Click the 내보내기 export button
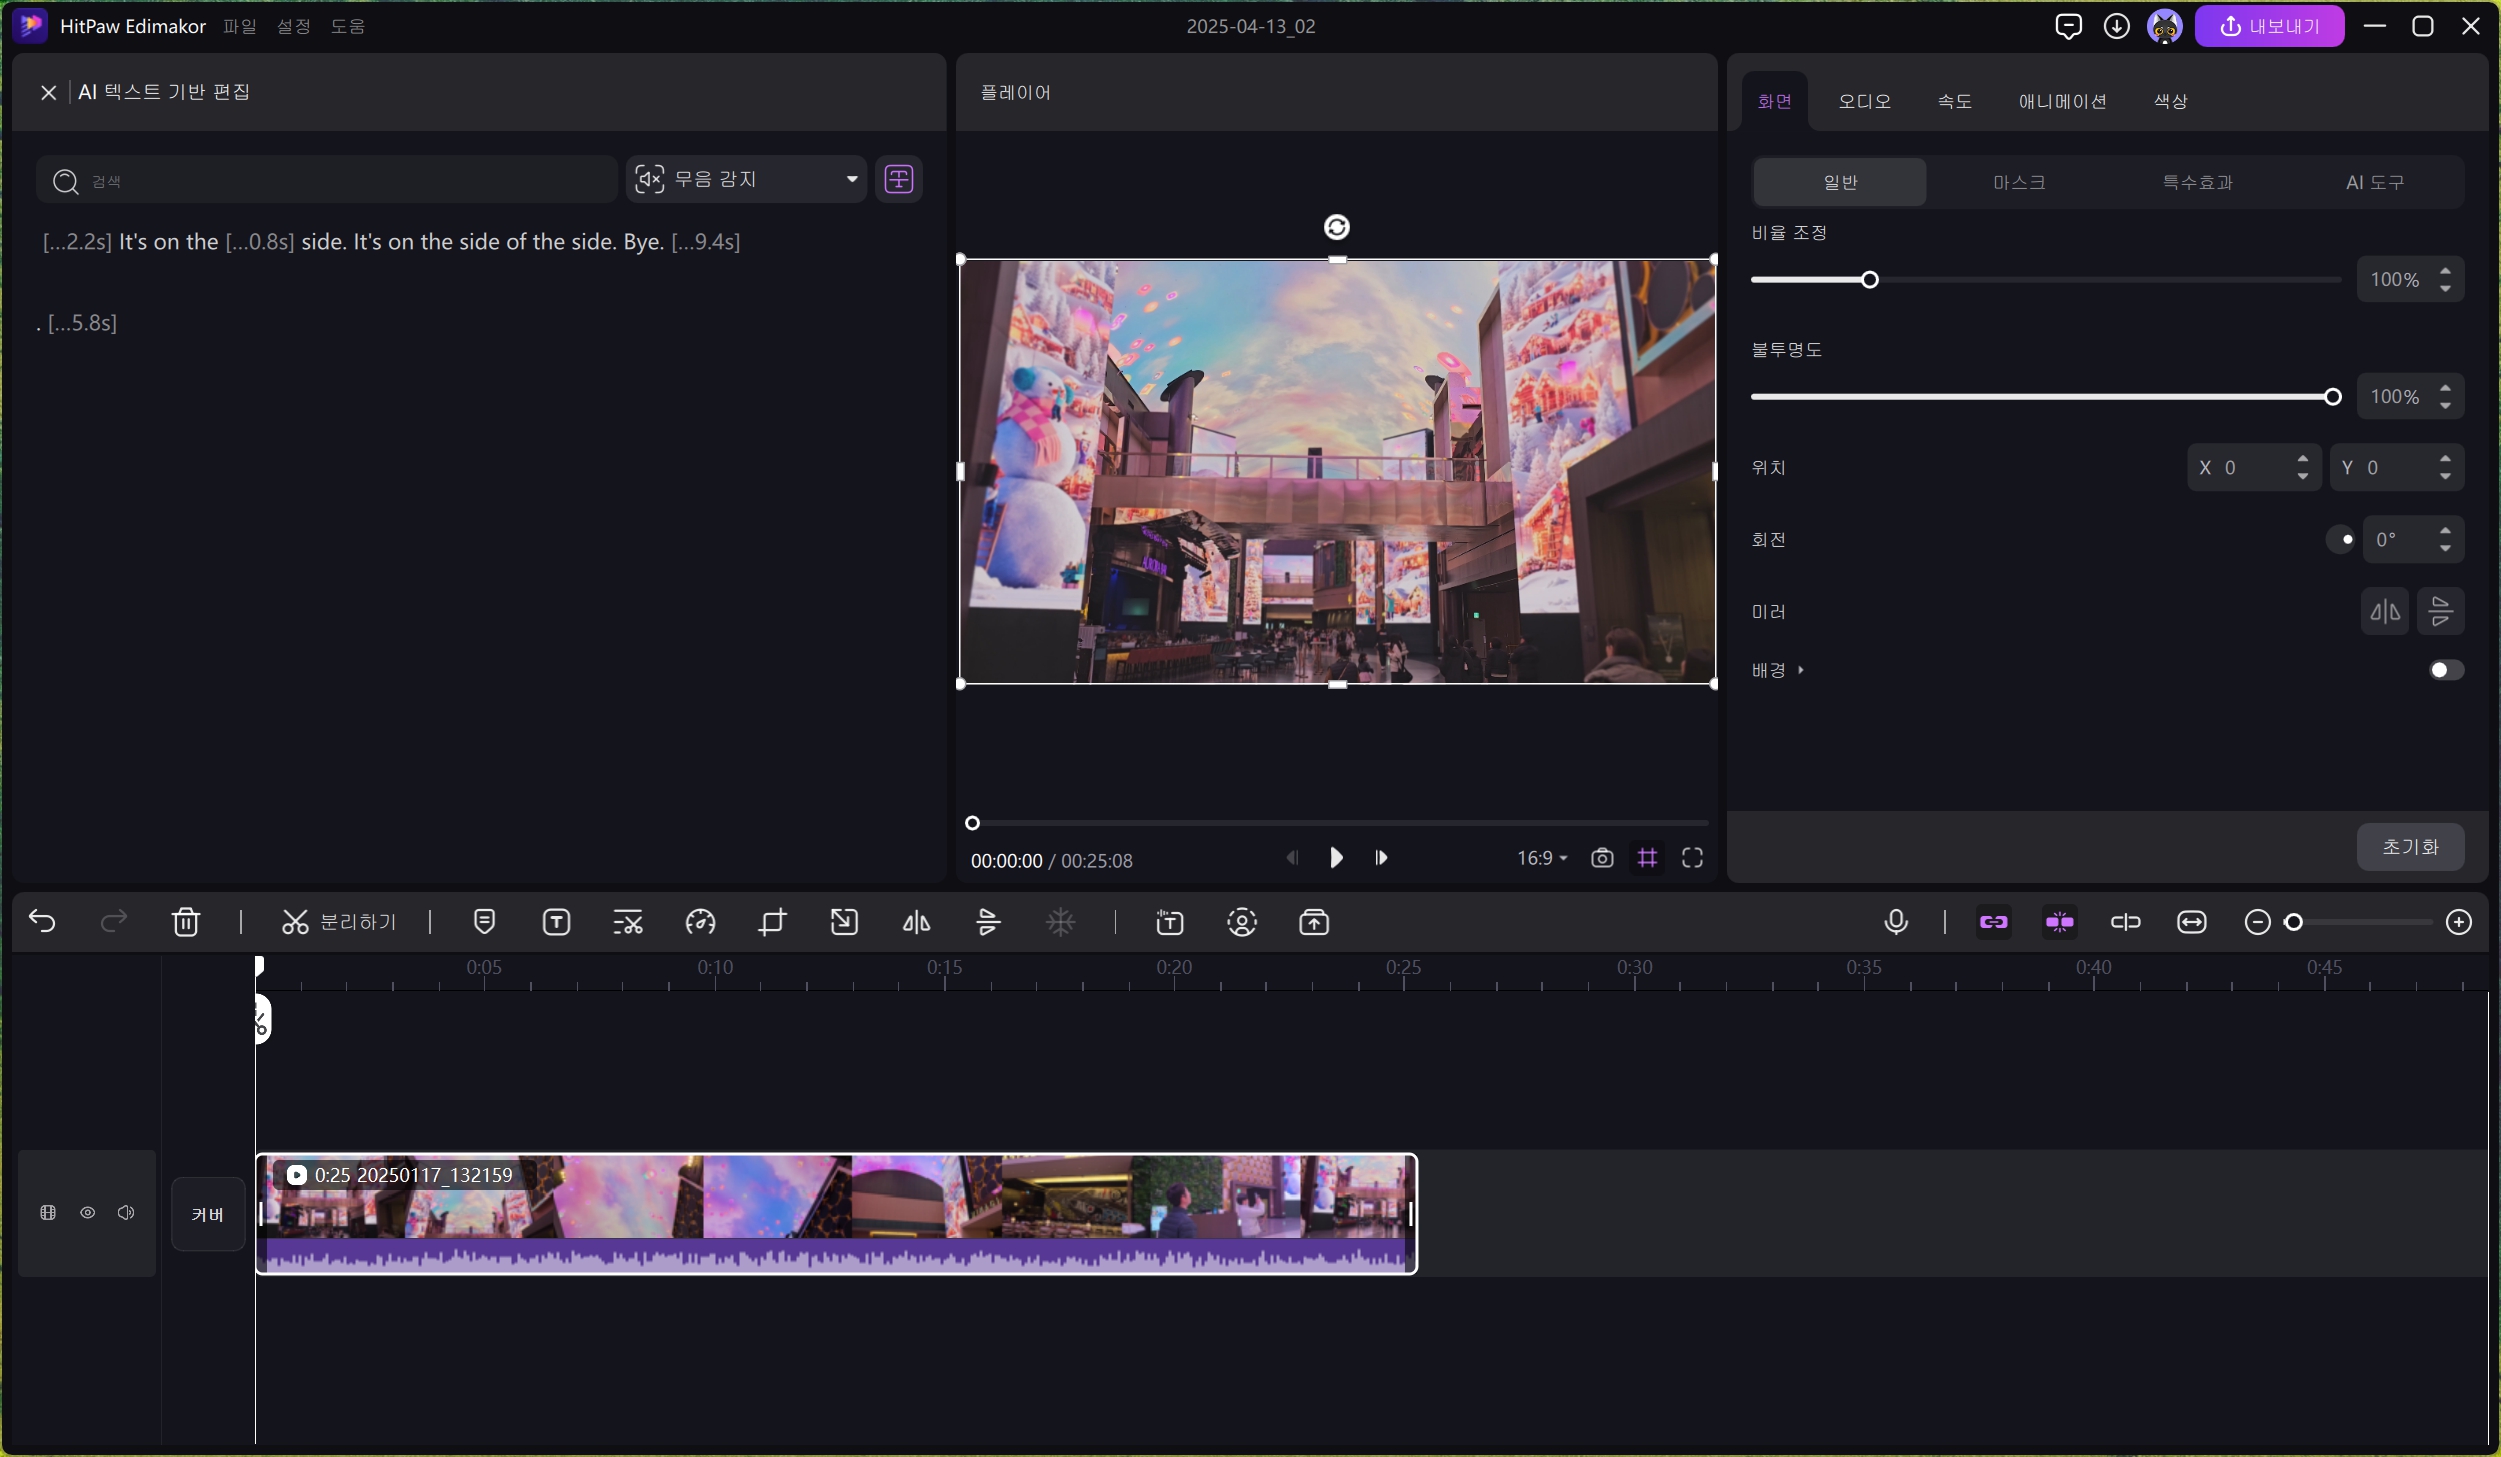The height and width of the screenshot is (1457, 2501). (x=2269, y=26)
